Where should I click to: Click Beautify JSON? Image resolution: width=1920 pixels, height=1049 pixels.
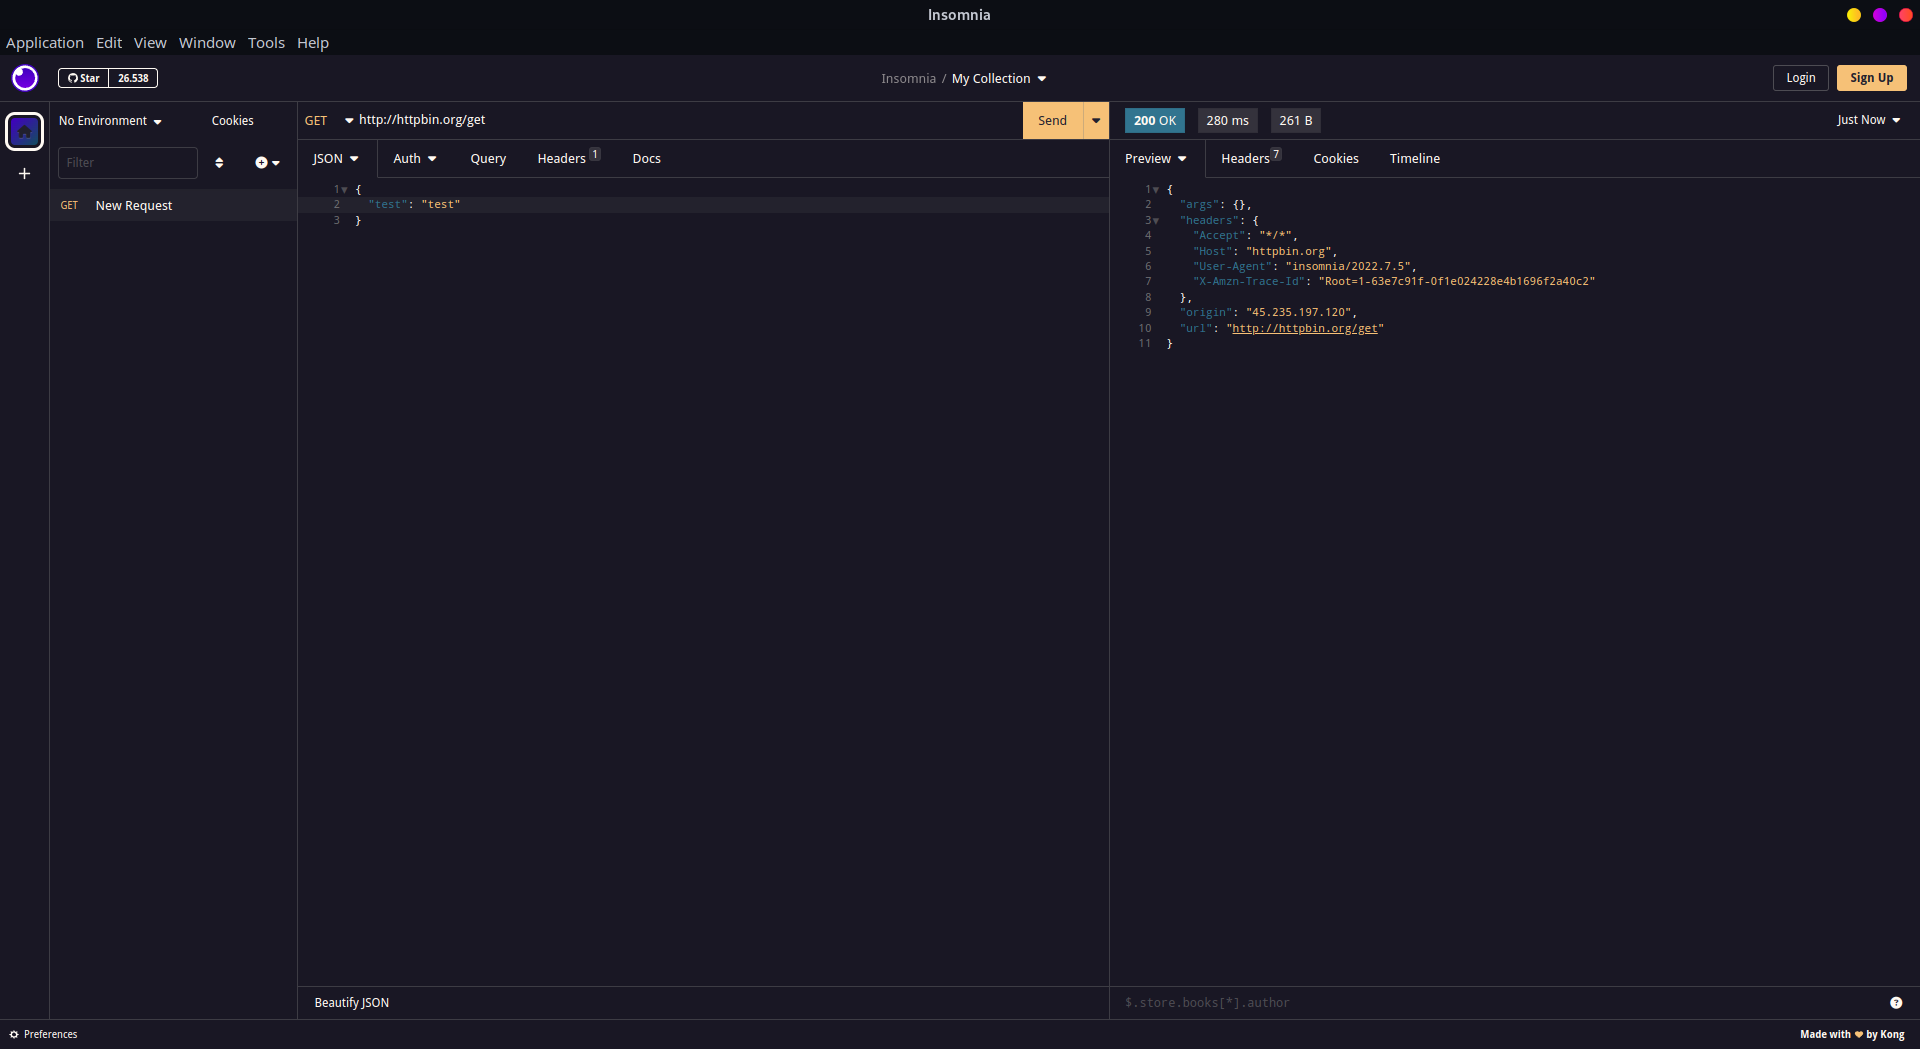(x=351, y=1002)
